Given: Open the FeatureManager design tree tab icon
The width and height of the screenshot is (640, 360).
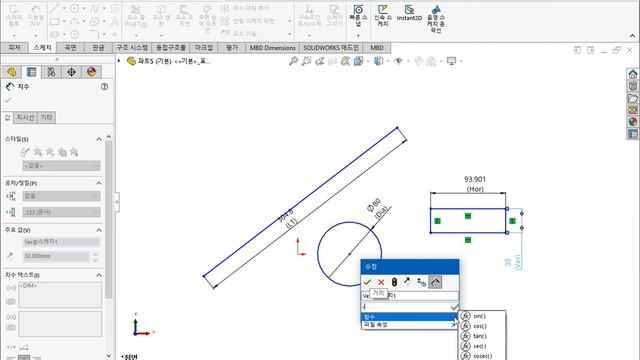Looking at the screenshot, I should click(11, 72).
